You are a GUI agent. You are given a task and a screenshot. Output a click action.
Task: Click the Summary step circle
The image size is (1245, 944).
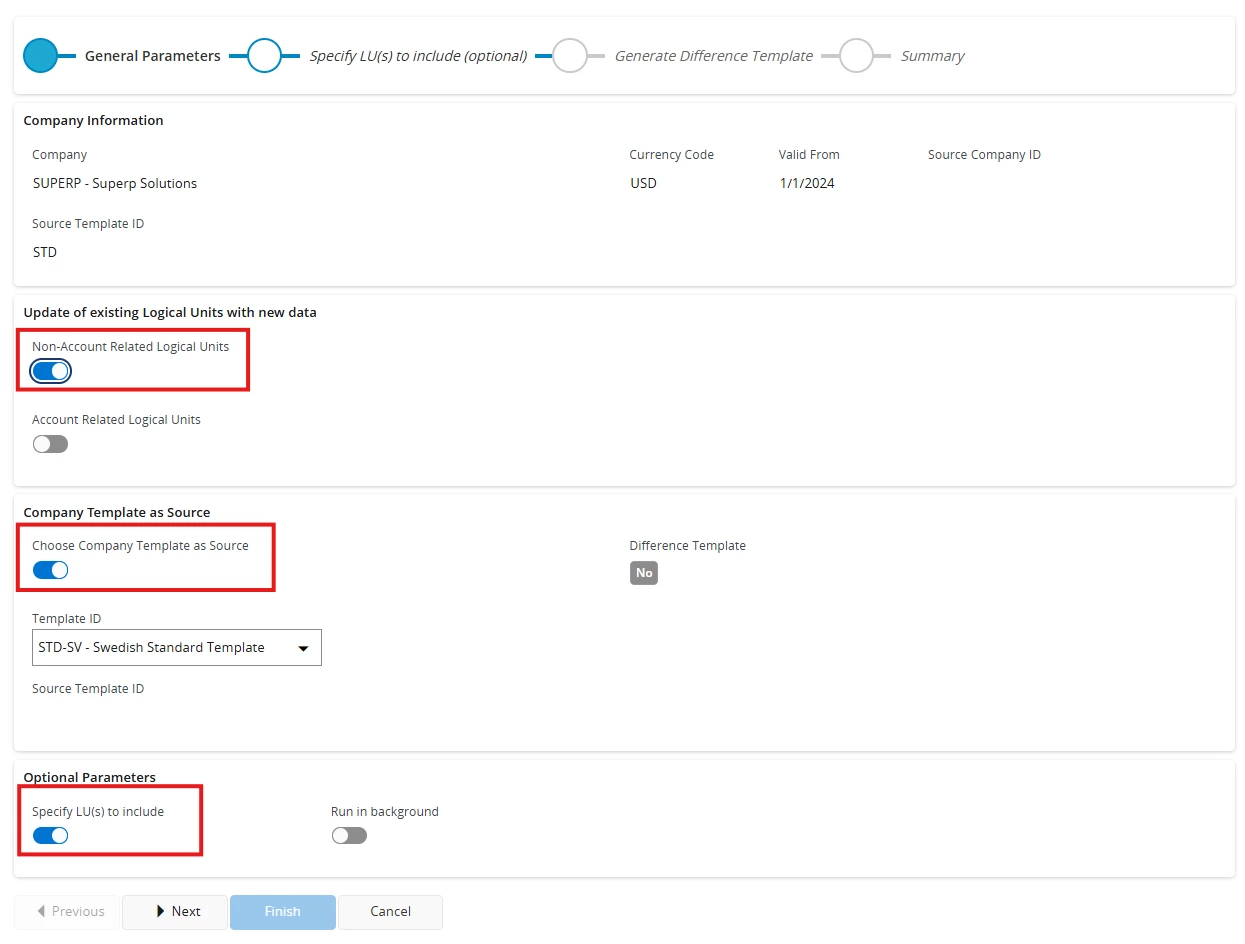pyautogui.click(x=857, y=56)
